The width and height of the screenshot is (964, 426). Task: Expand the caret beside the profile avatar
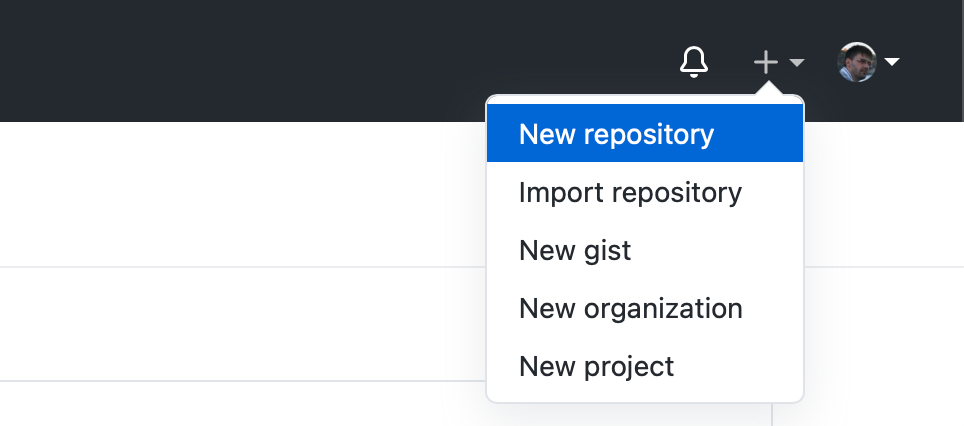pyautogui.click(x=892, y=61)
